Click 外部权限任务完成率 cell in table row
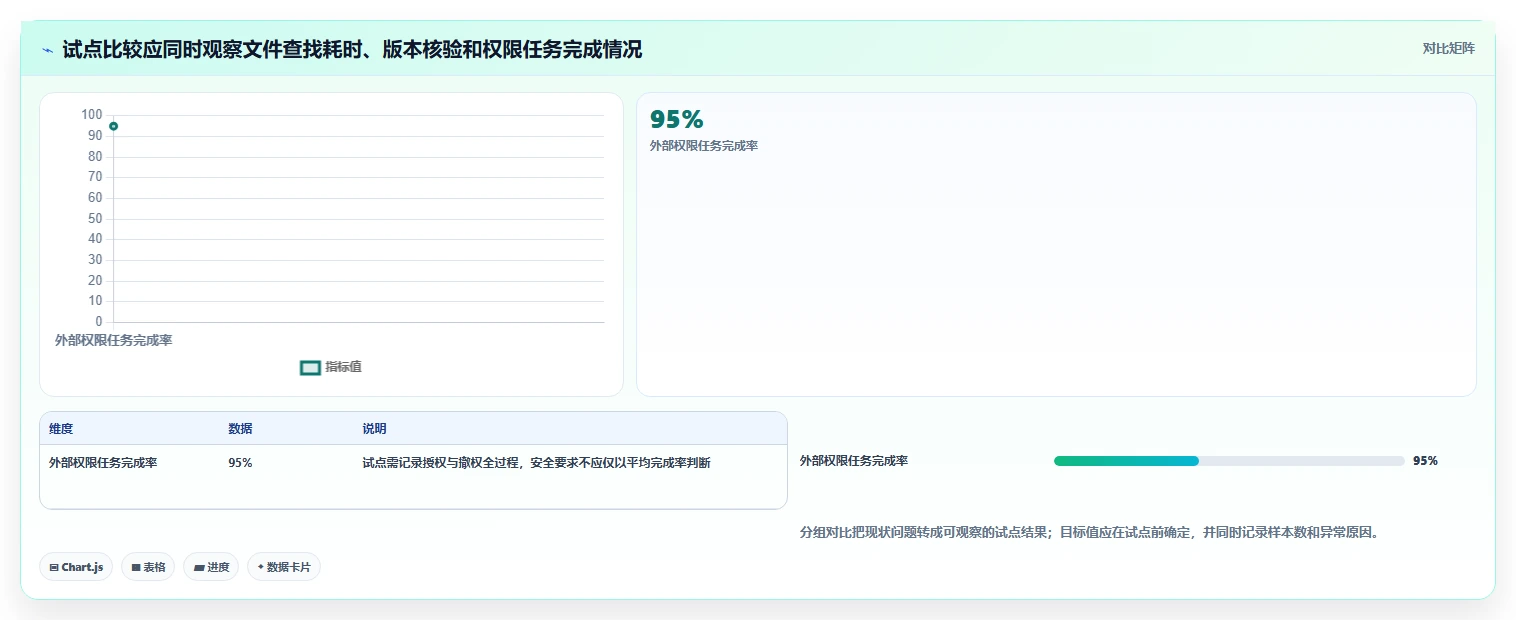The image size is (1516, 620). (x=103, y=463)
